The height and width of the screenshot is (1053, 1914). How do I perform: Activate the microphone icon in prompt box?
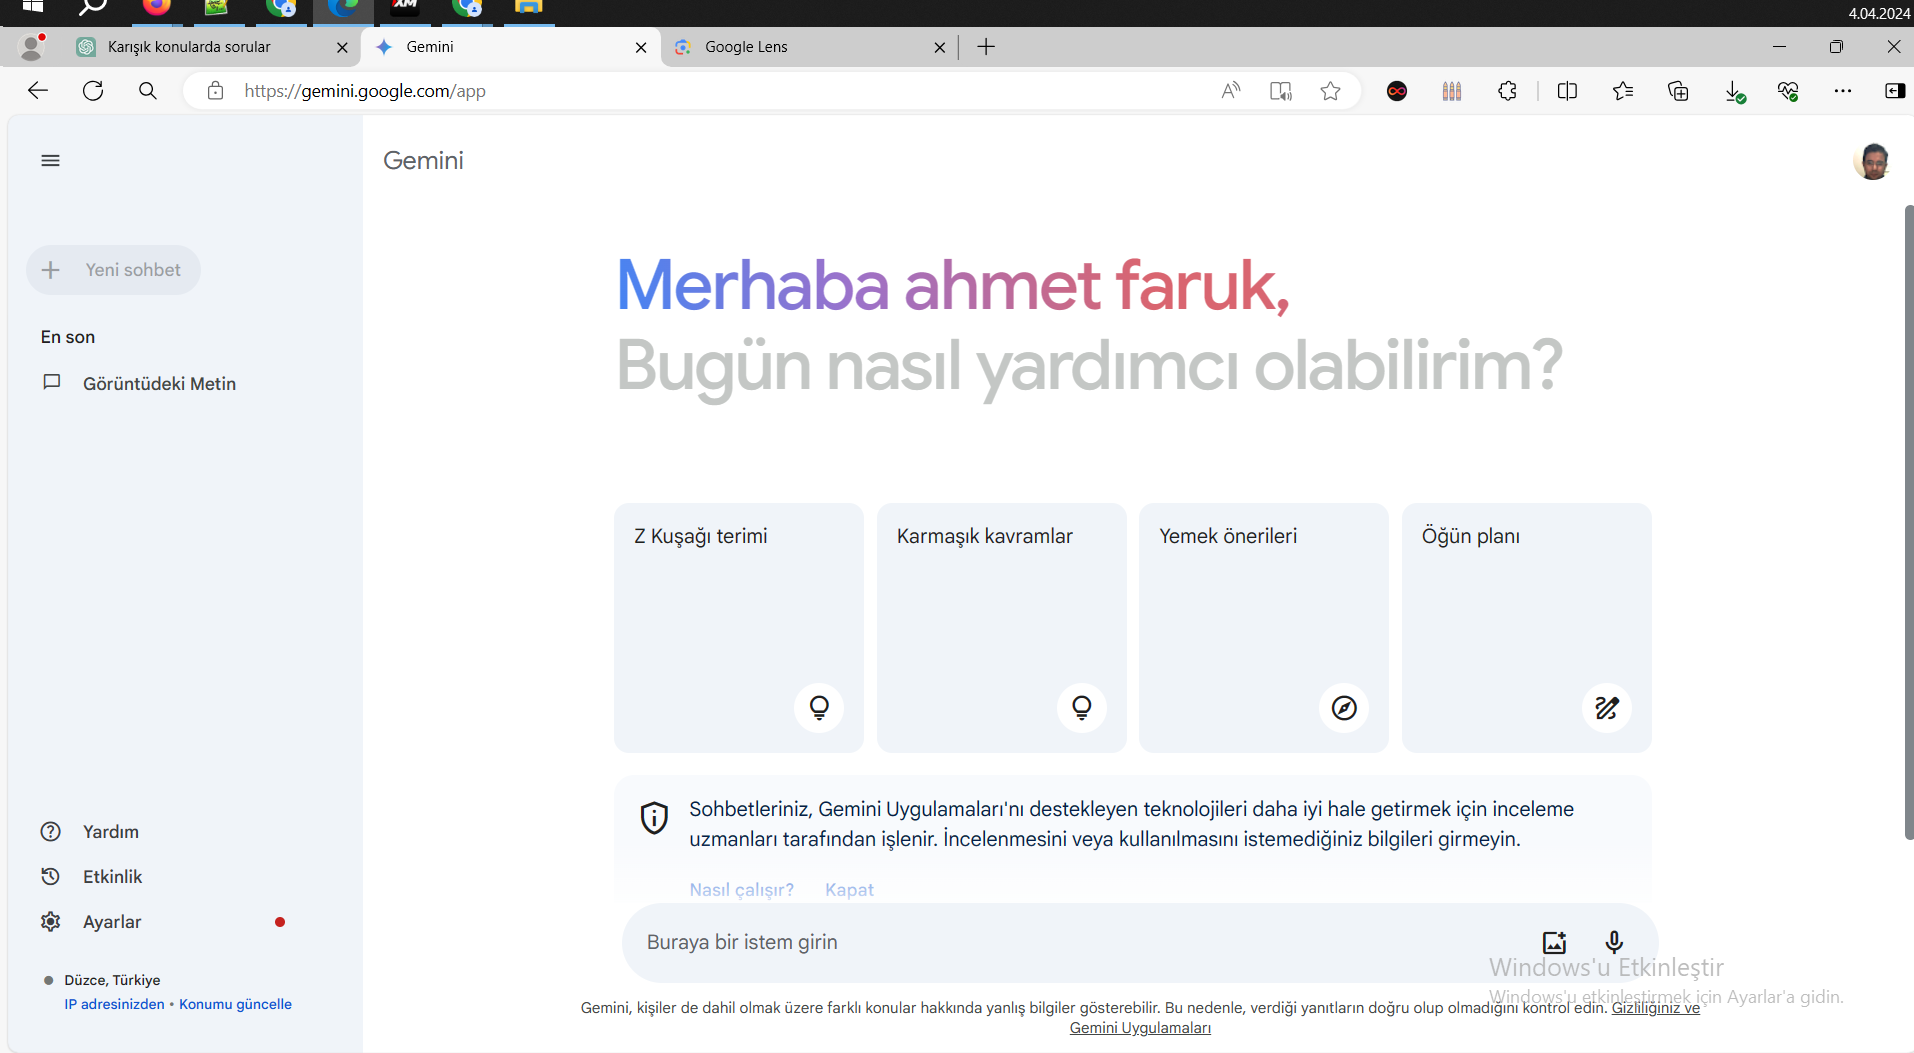1614,942
